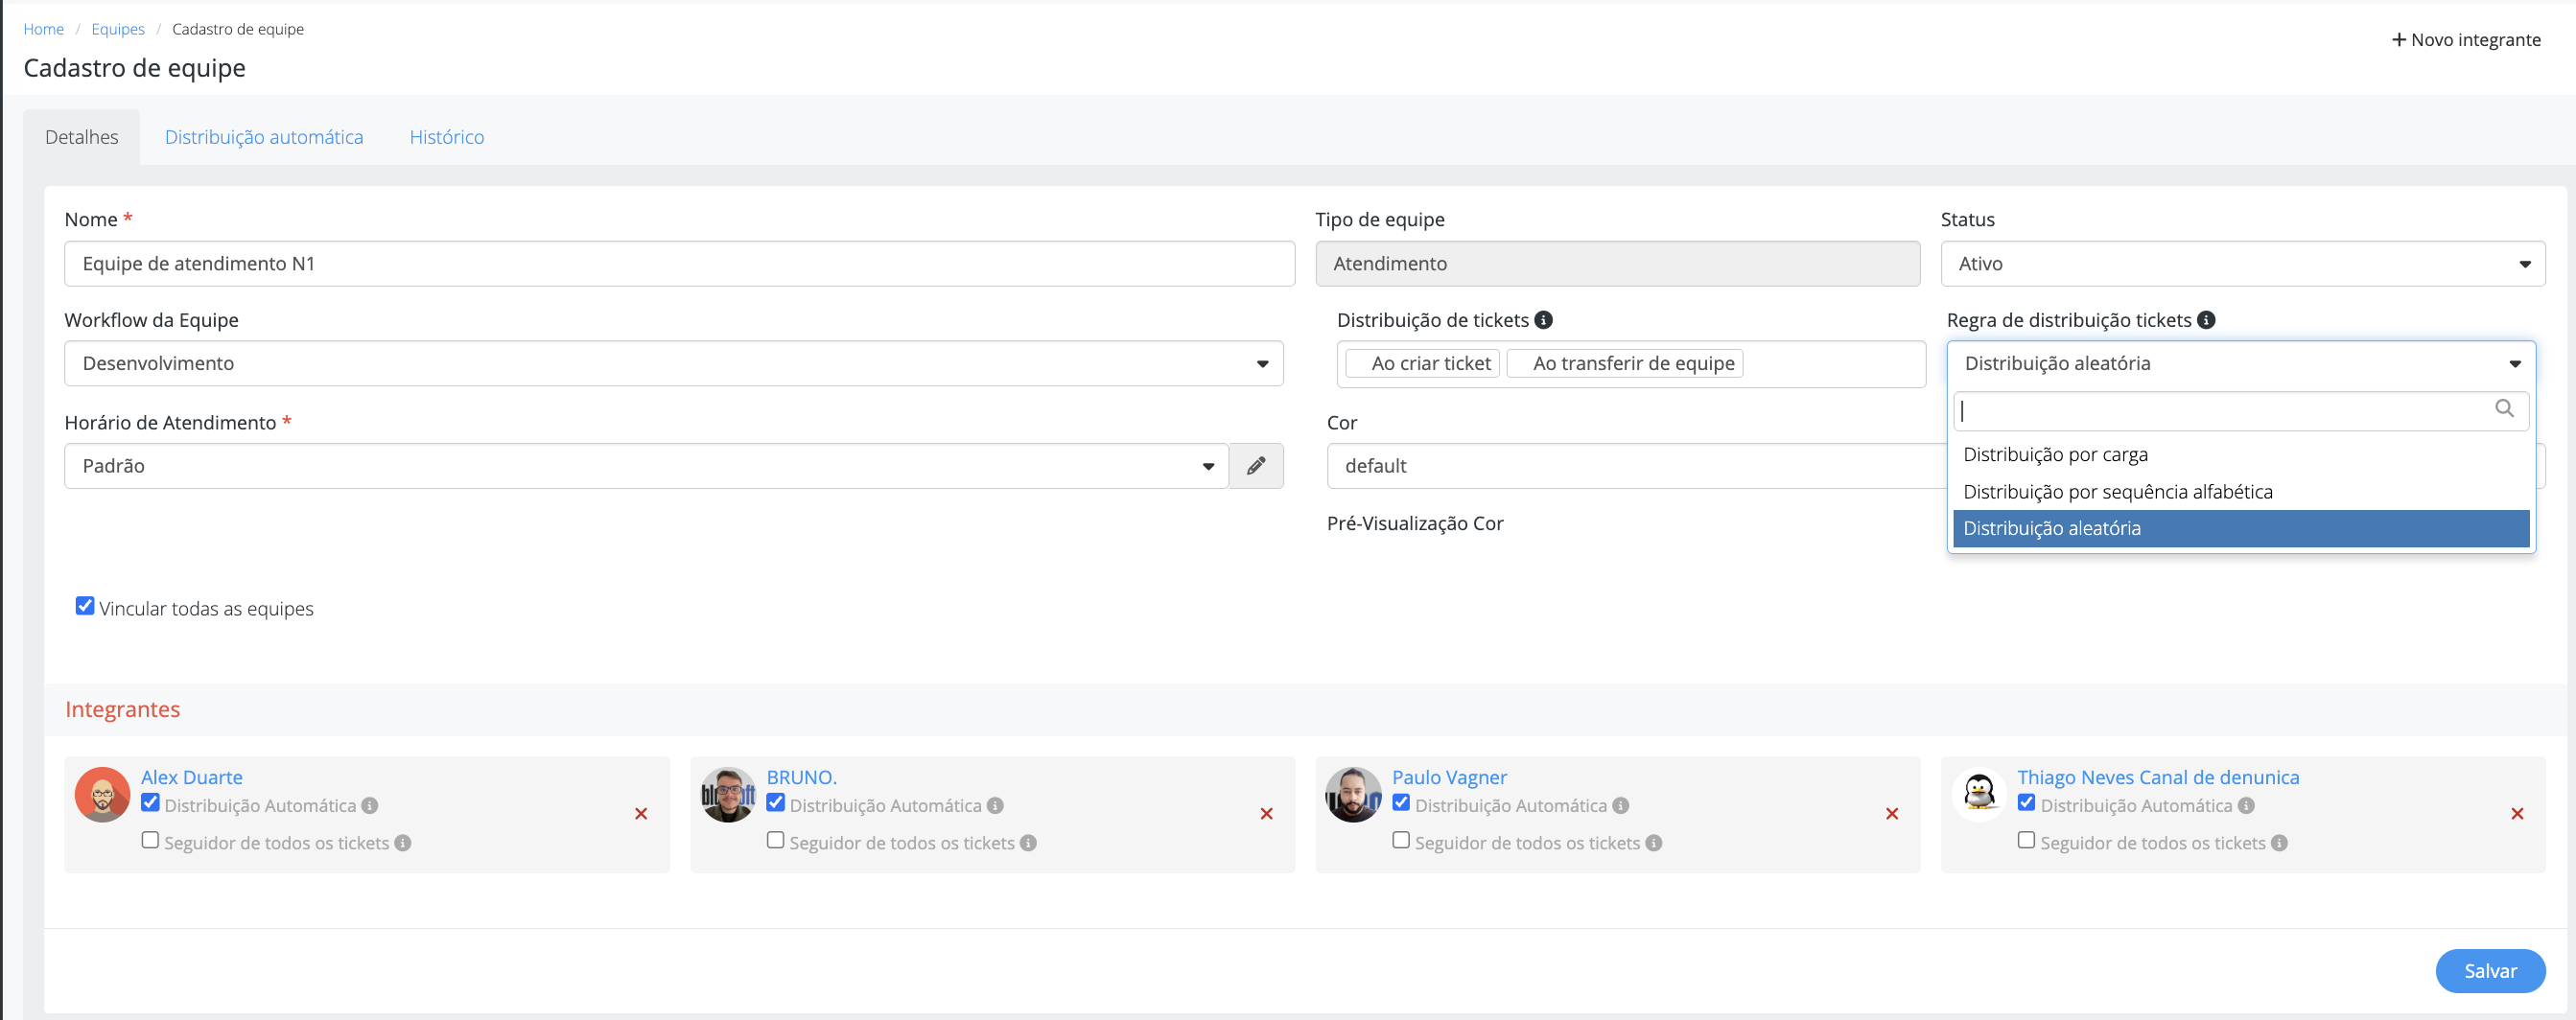Click info icon beside Alex Duarte's Seguidor de todos os tickets
The image size is (2576, 1020).
pyautogui.click(x=403, y=843)
